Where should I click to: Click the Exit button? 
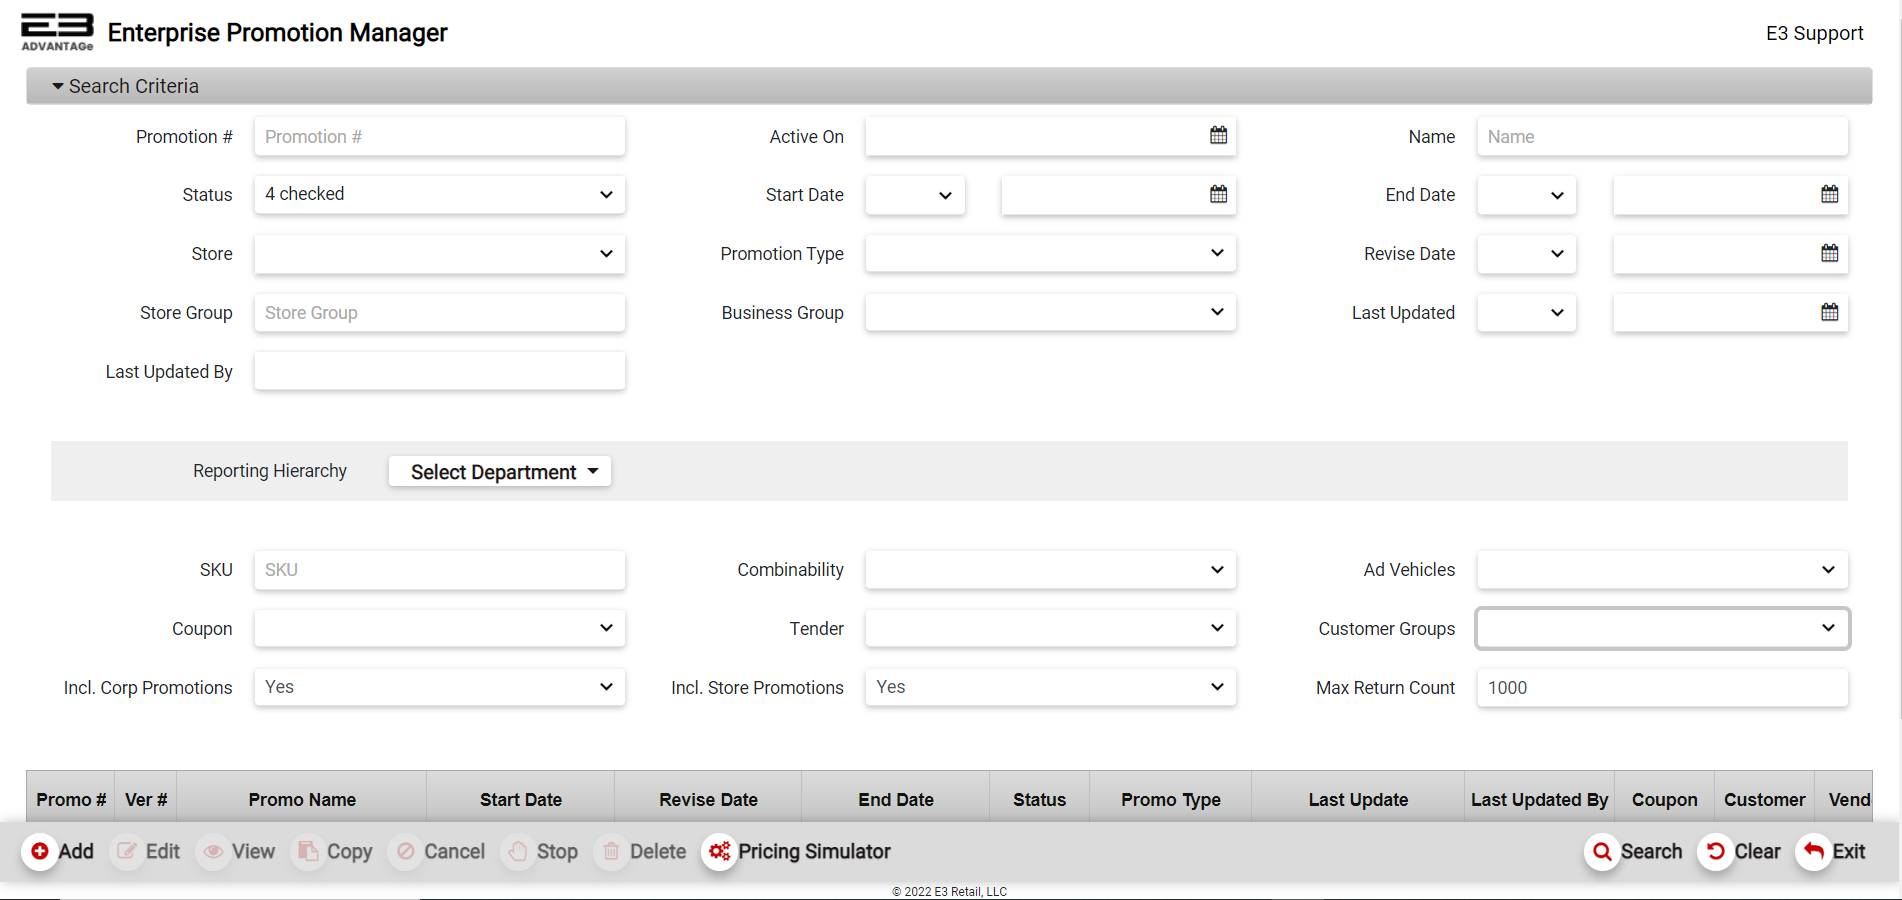[1832, 852]
